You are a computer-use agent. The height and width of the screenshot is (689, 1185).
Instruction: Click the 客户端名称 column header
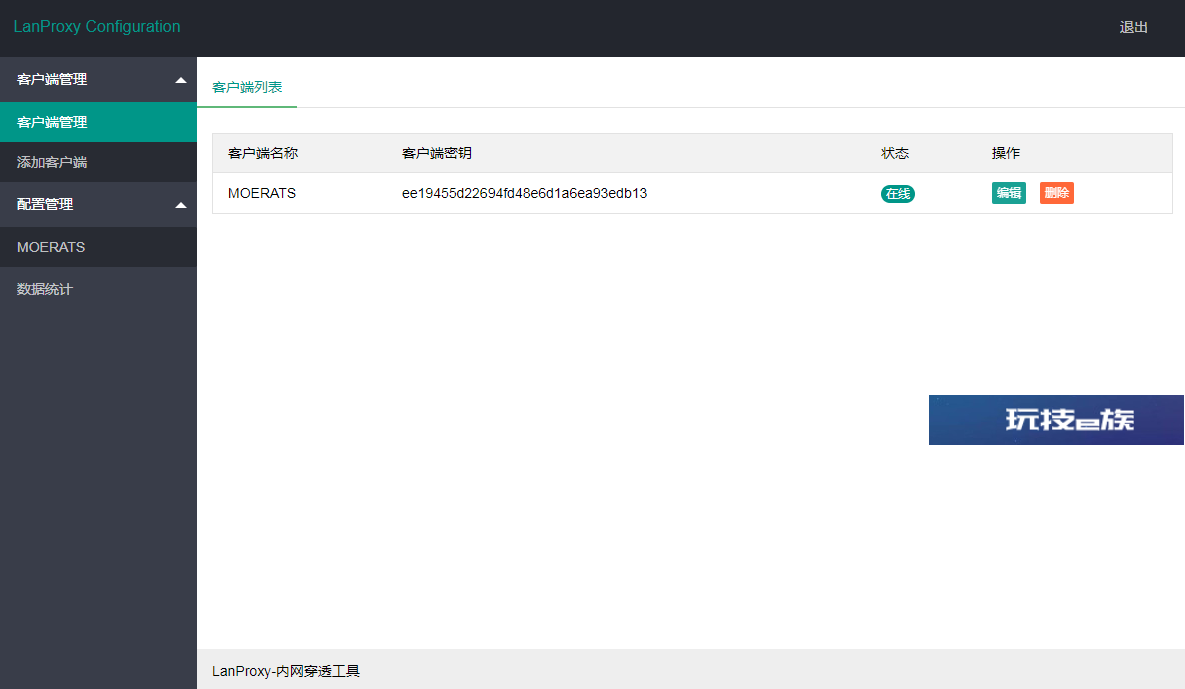tap(263, 153)
